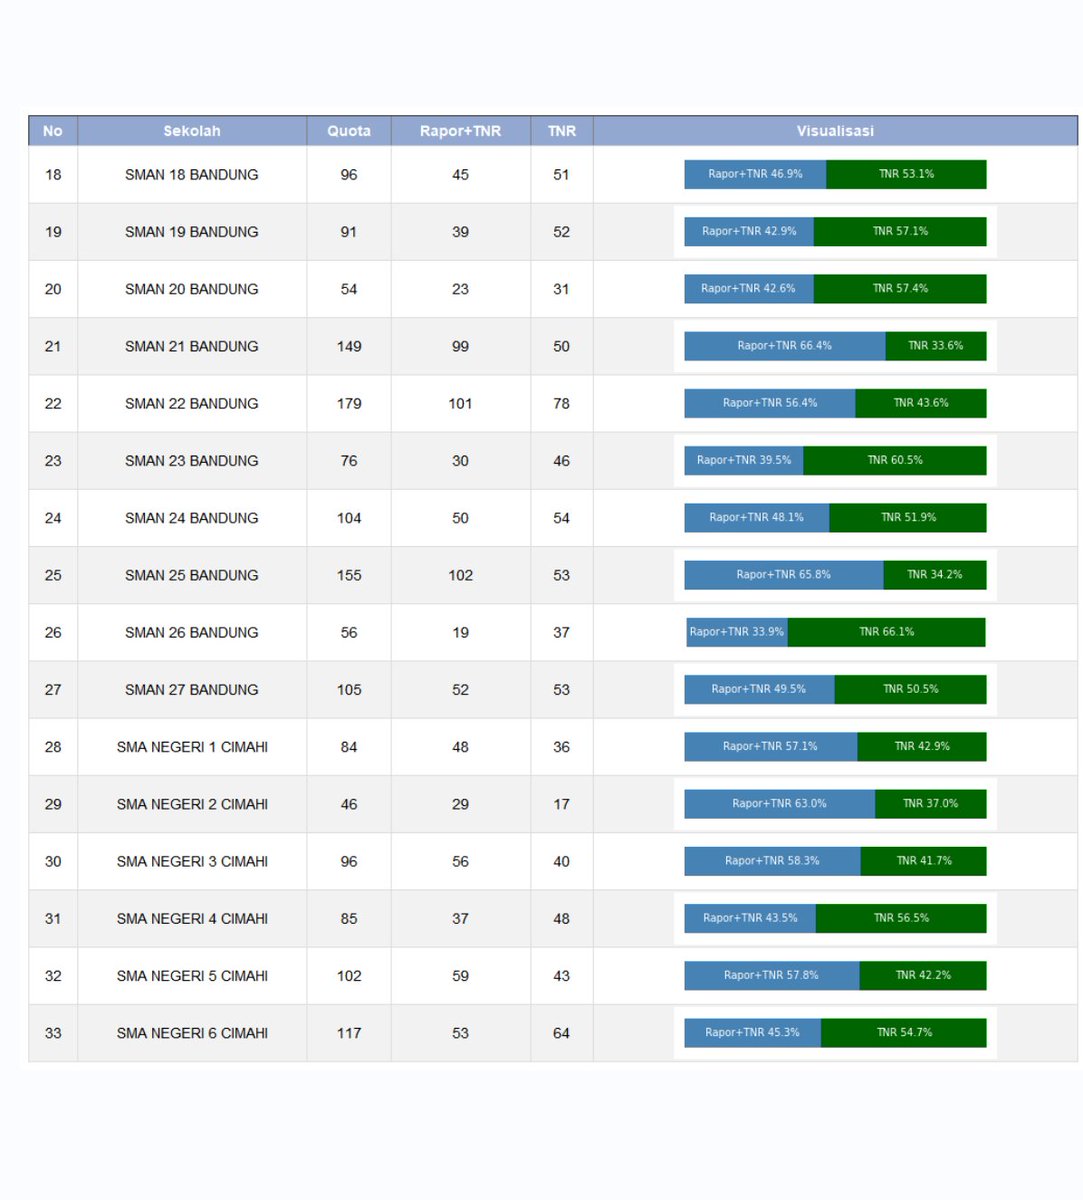Select the SMAN 25 BANDUNG cell
The image size is (1083, 1200).
click(x=192, y=575)
